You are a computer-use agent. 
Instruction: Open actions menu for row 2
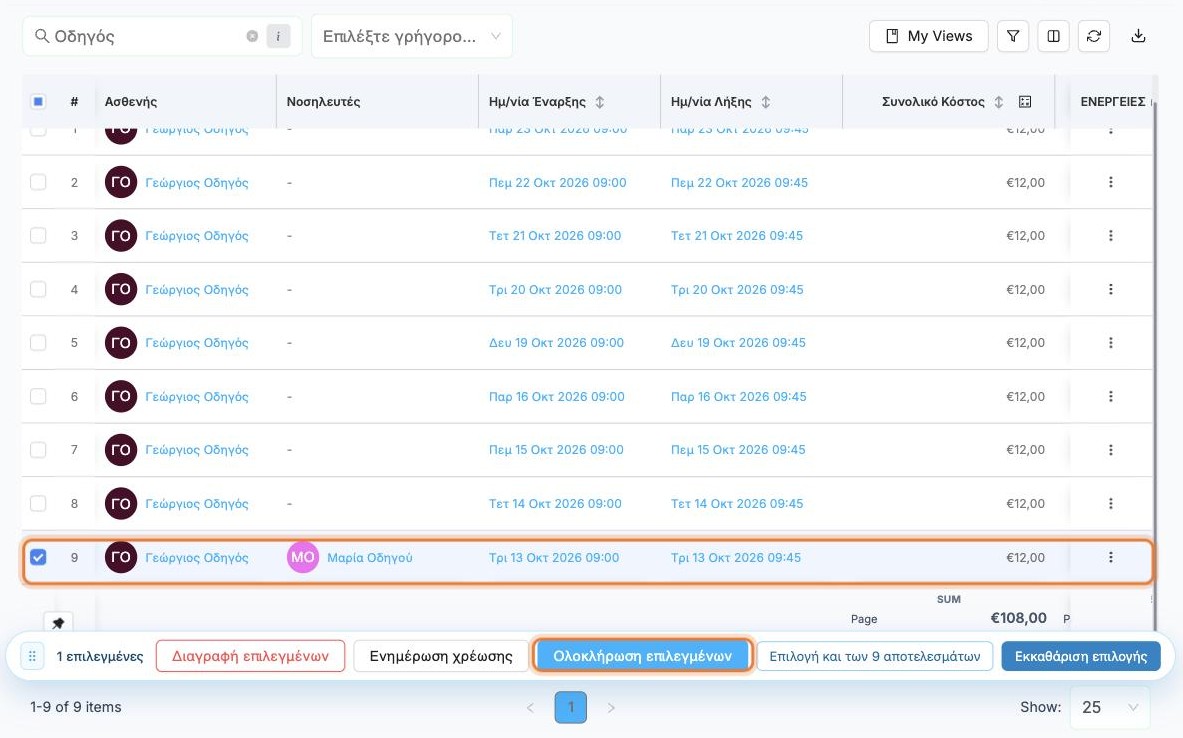pos(1111,183)
